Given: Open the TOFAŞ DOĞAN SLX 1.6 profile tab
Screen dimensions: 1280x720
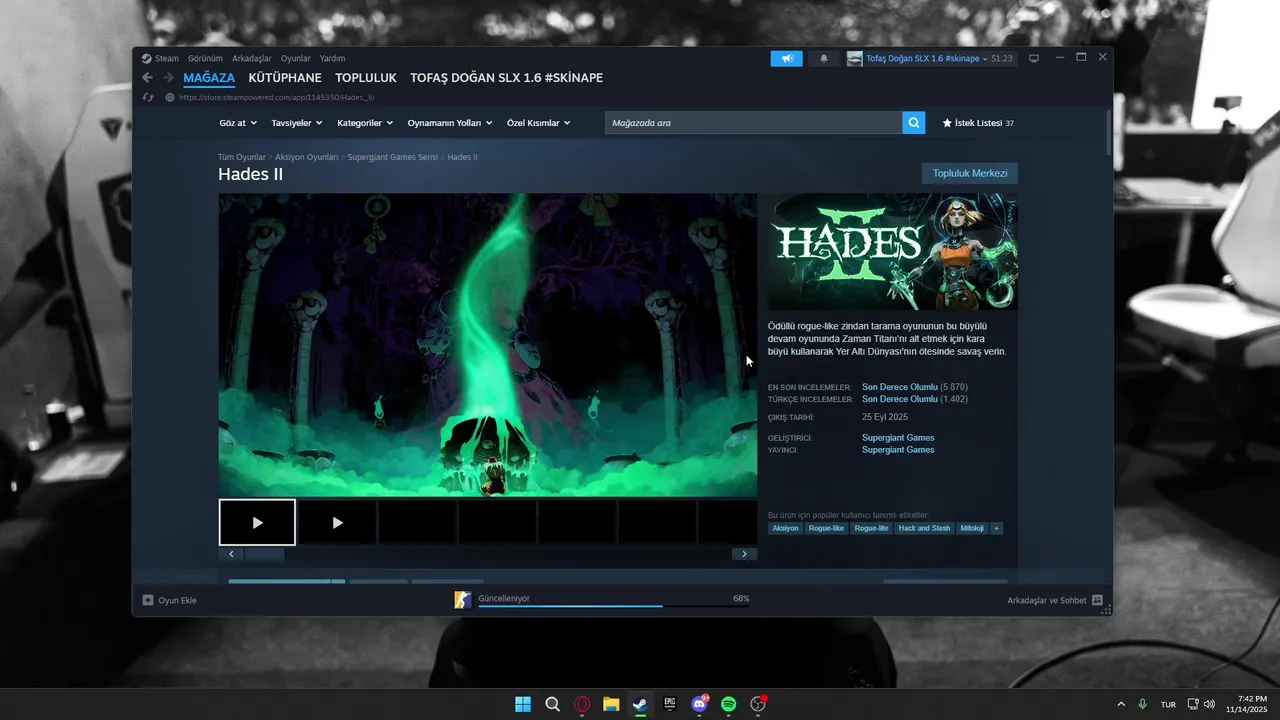Looking at the screenshot, I should tap(507, 78).
